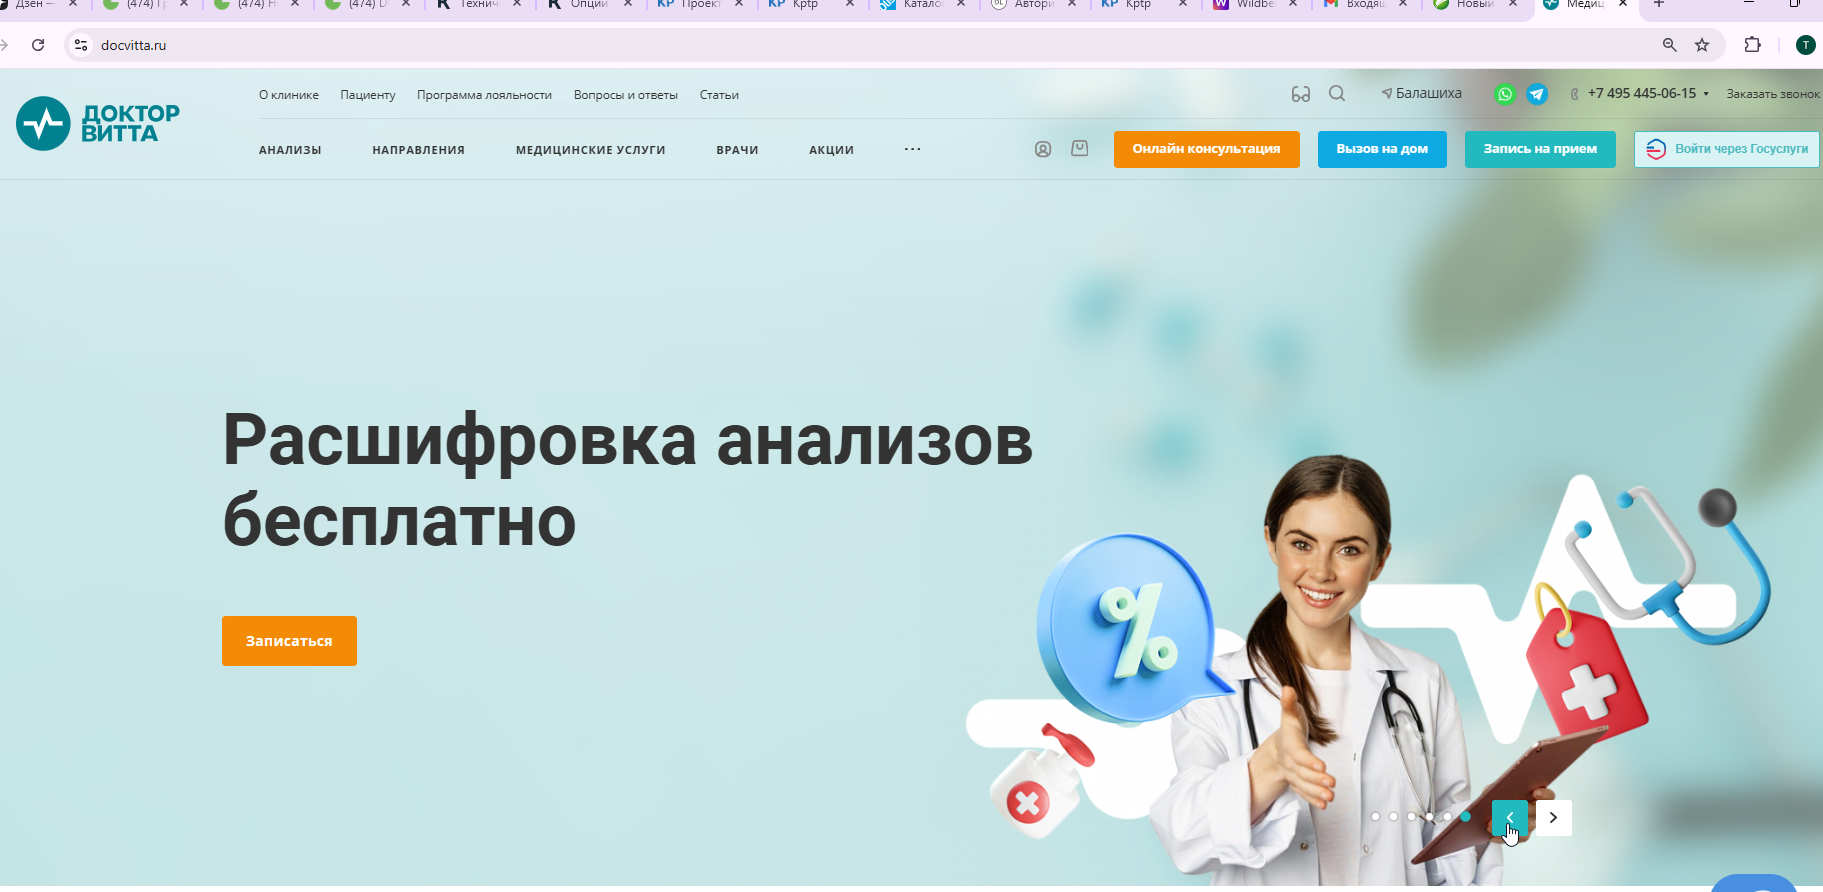Show next slide in banner
Viewport: 1823px width, 892px height.
point(1553,818)
